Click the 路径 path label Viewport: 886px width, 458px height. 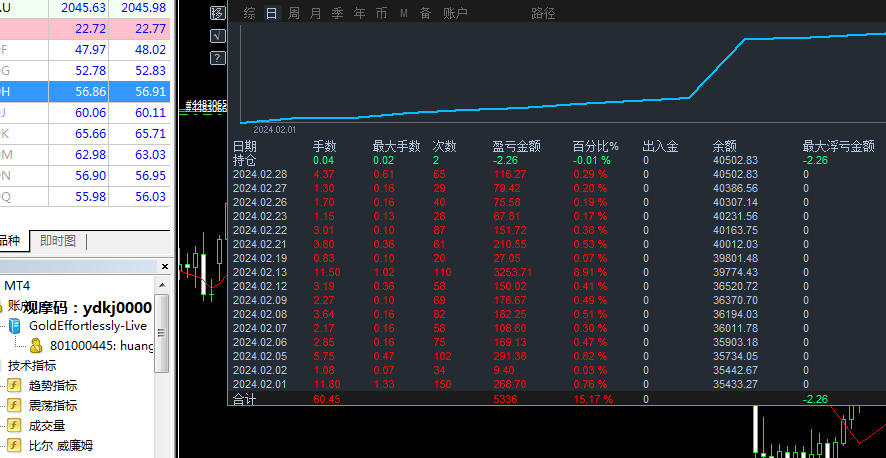(x=544, y=14)
